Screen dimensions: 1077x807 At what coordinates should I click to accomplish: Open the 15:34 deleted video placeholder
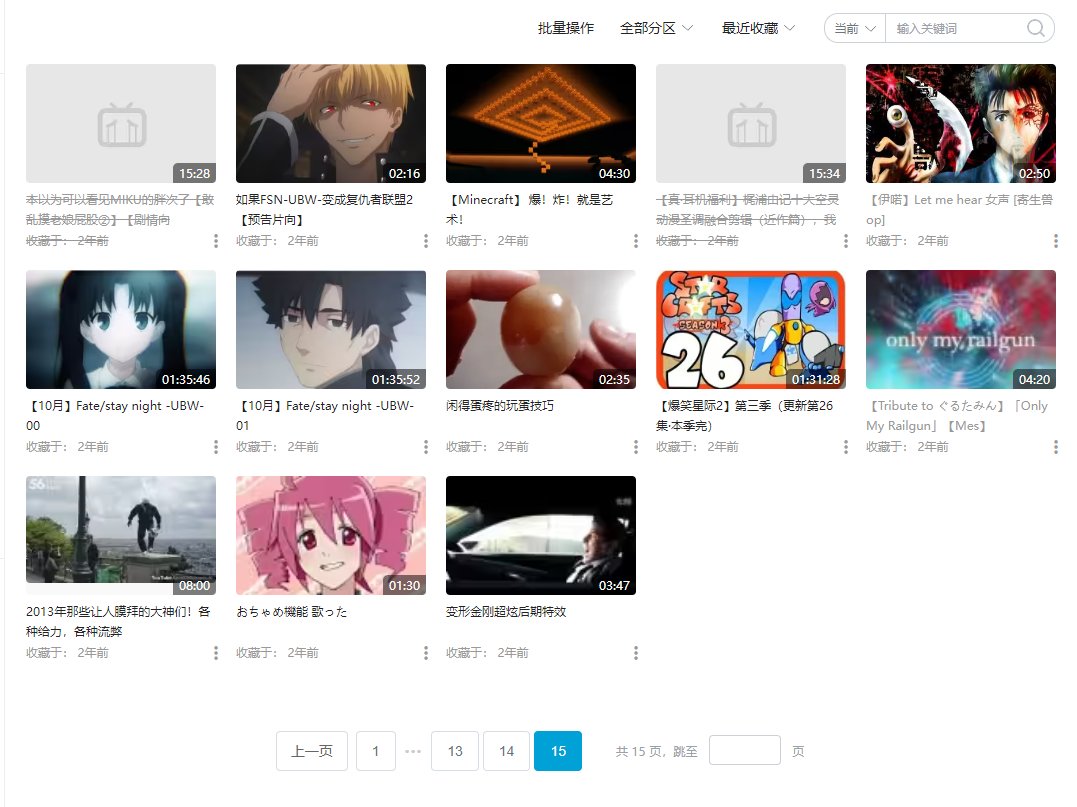click(751, 124)
